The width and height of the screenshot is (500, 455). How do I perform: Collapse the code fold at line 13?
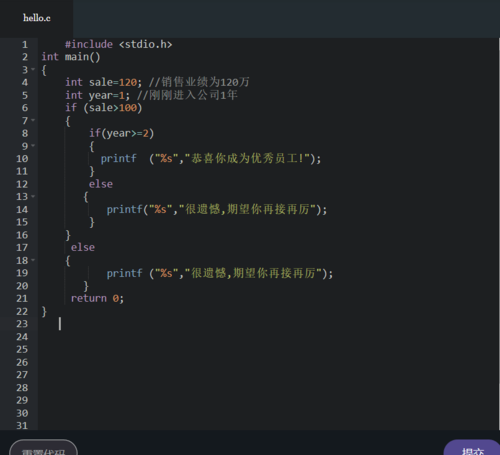click(33, 196)
